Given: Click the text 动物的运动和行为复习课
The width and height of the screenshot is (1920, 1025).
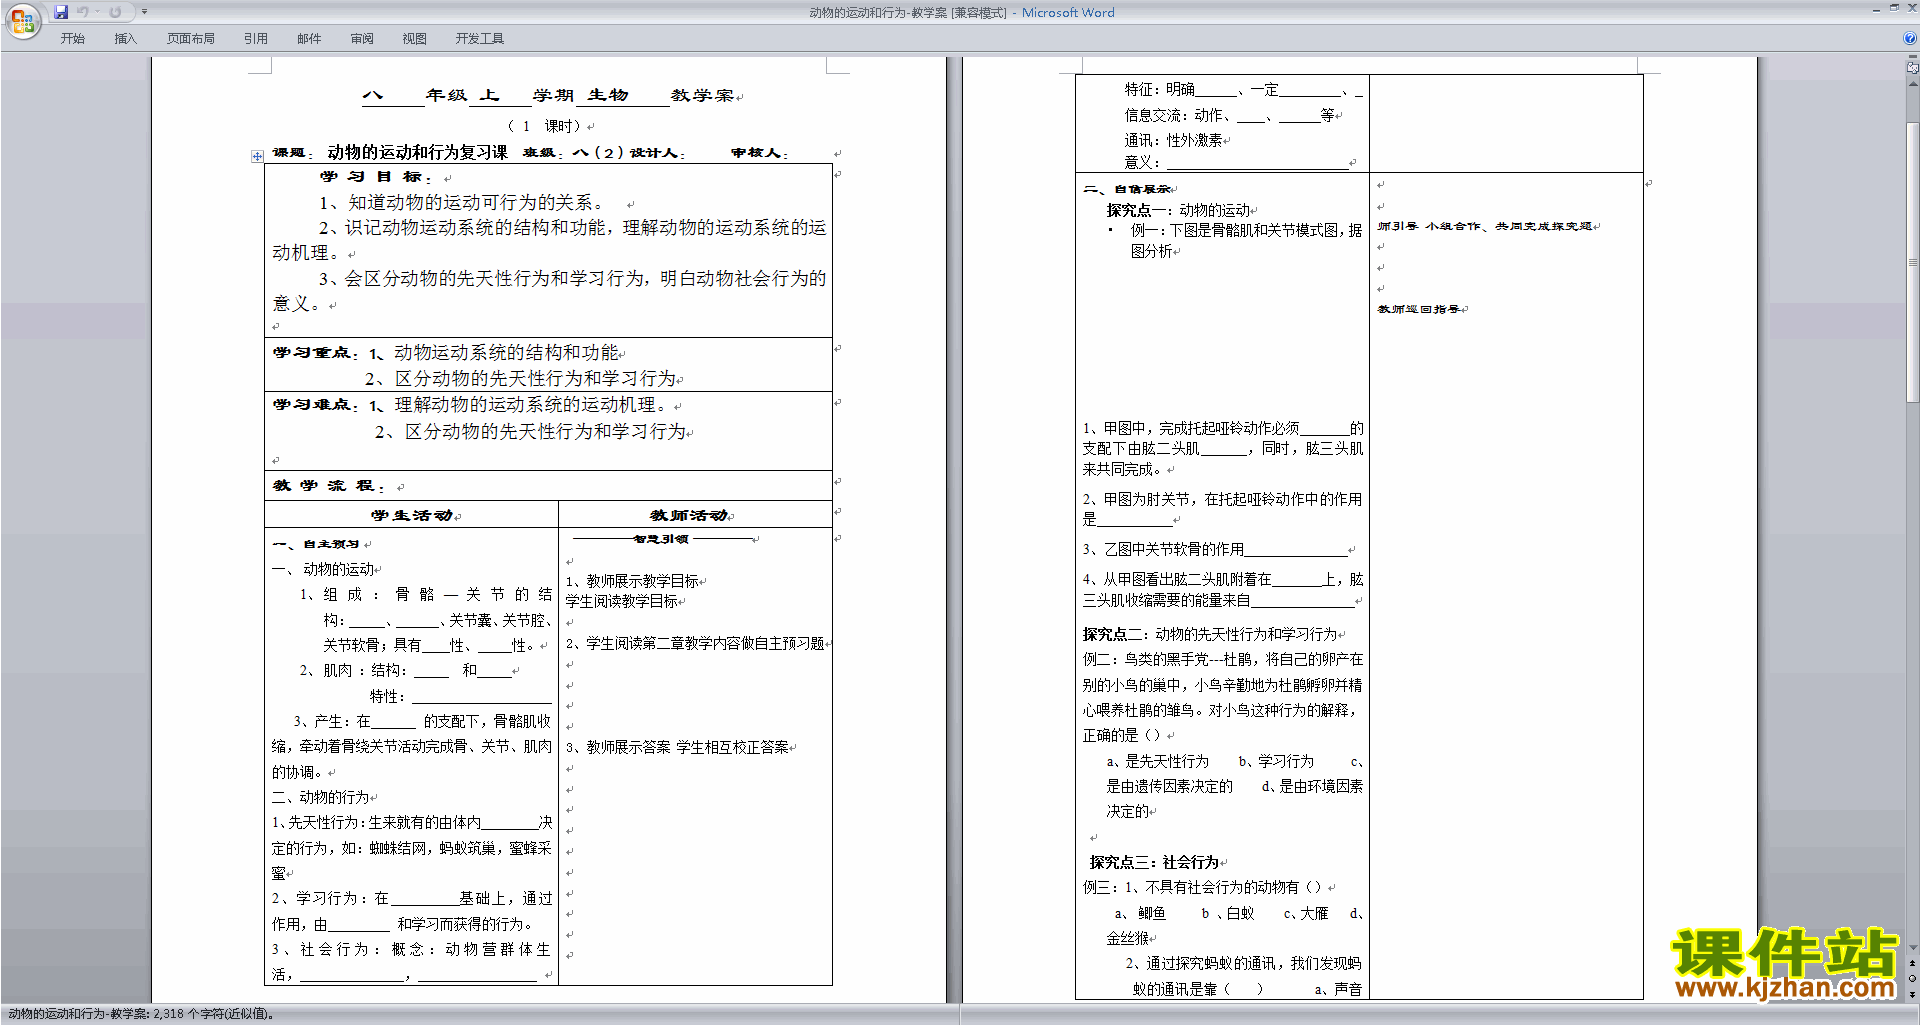Looking at the screenshot, I should [x=417, y=152].
